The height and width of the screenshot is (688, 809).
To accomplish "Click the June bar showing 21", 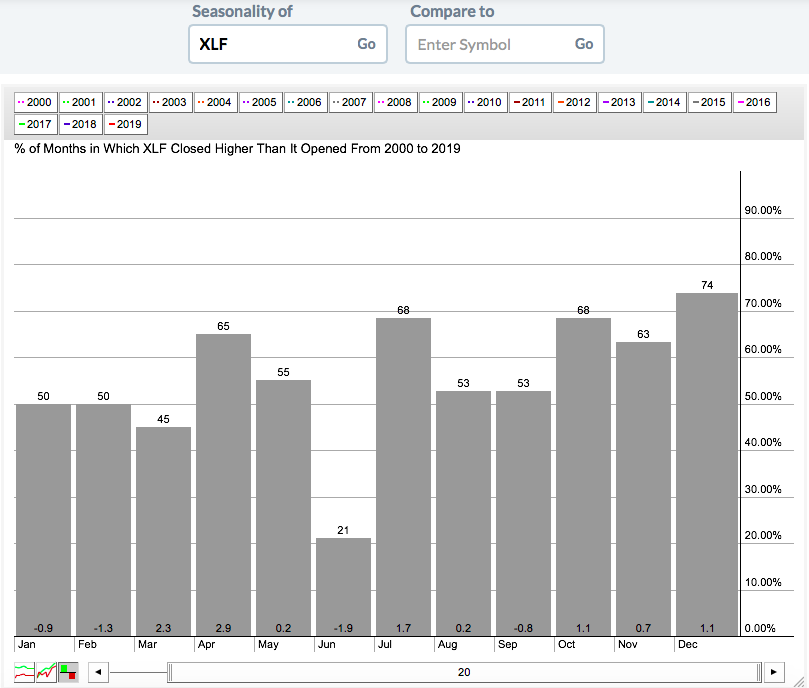I will click(343, 587).
